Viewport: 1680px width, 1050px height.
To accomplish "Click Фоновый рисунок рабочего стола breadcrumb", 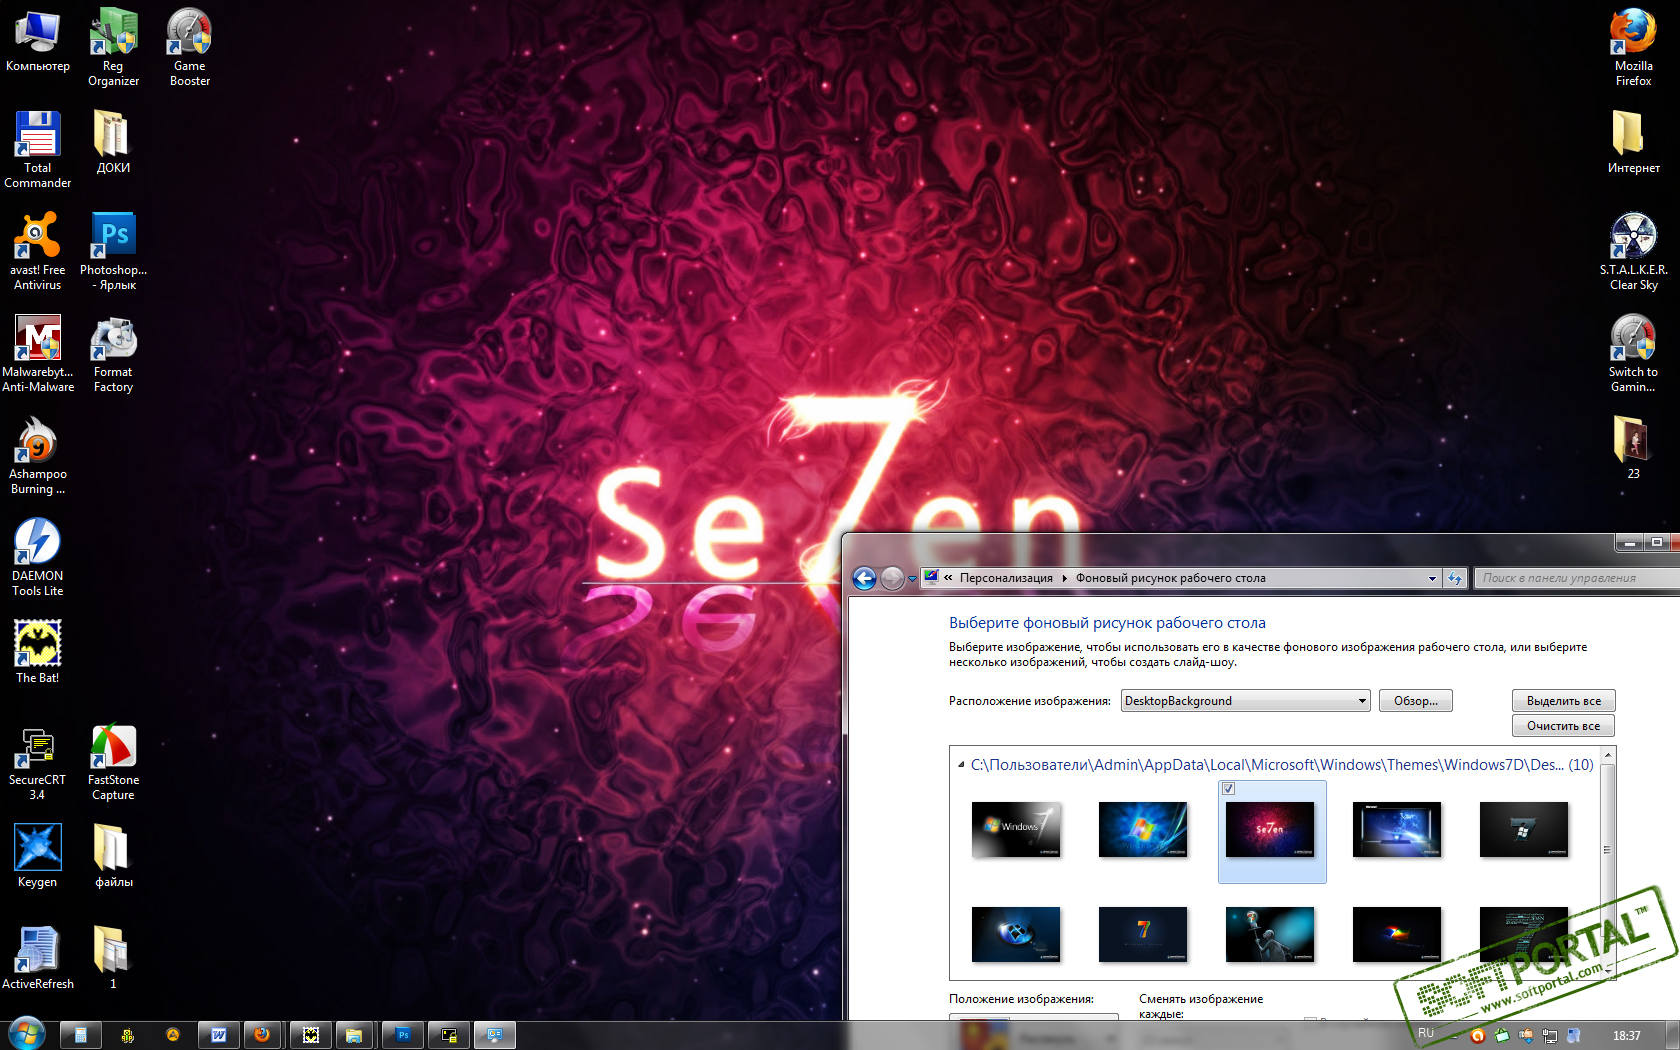I will (1171, 578).
